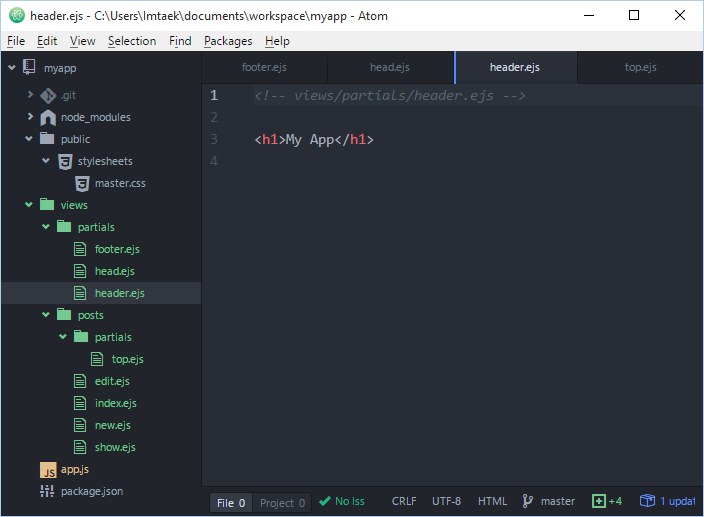Click the master.css file icon

coord(82,184)
